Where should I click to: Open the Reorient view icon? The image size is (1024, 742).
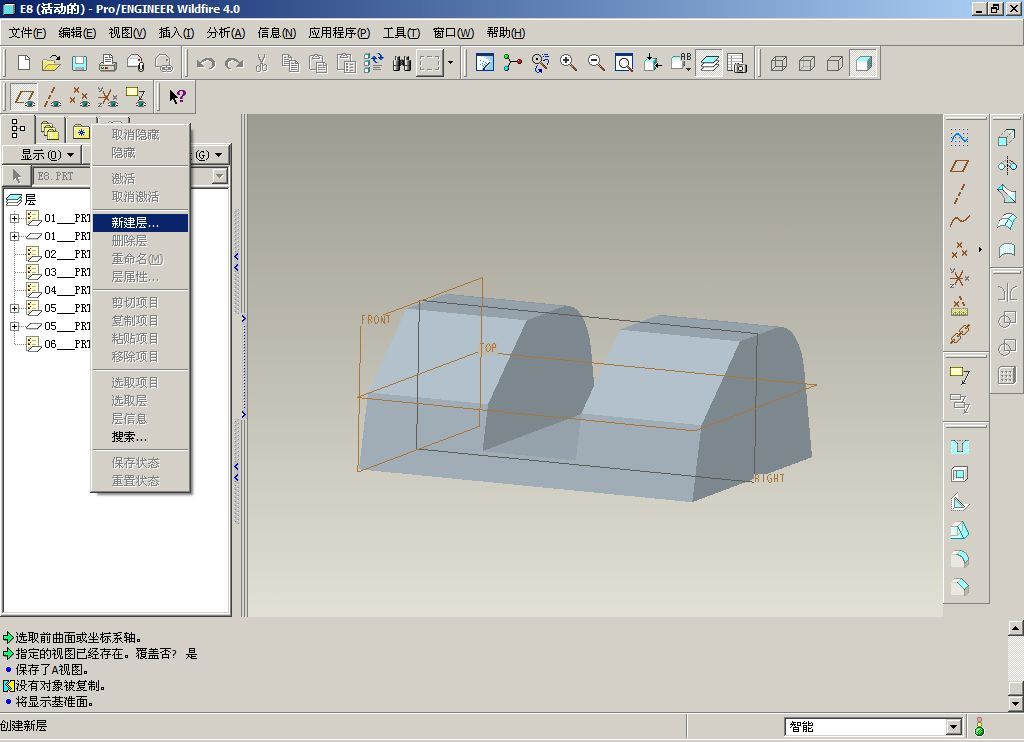point(652,63)
